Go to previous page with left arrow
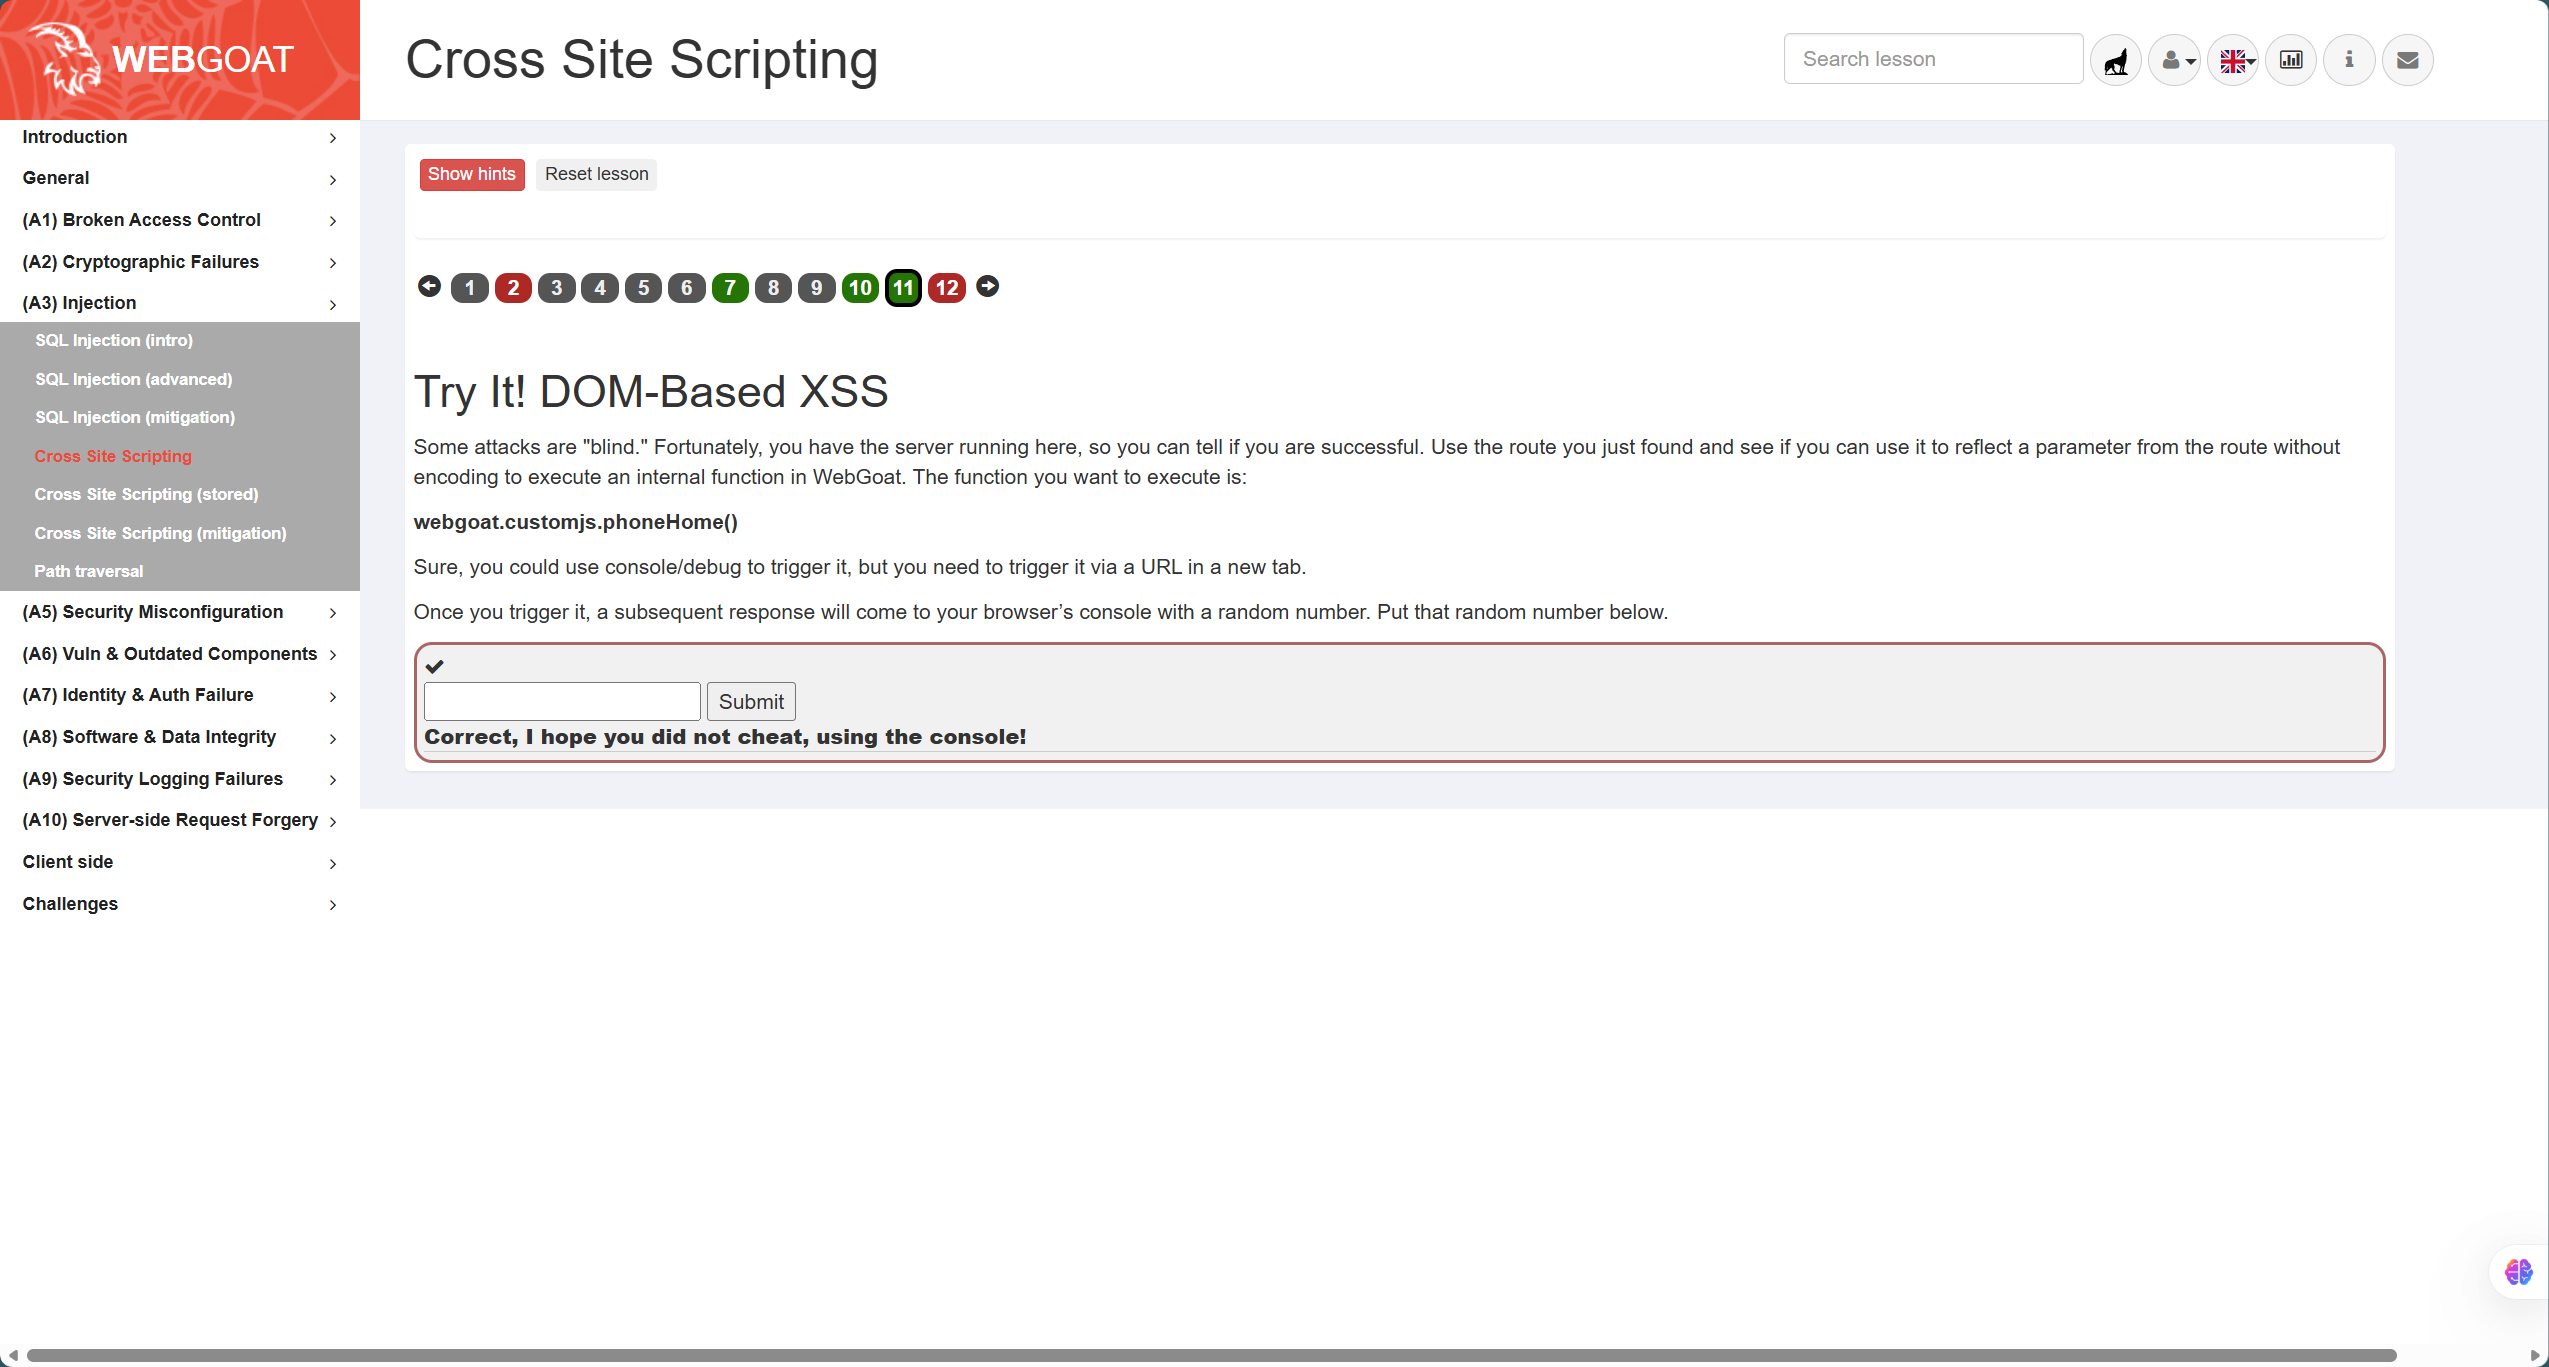The image size is (2549, 1367). pos(429,287)
